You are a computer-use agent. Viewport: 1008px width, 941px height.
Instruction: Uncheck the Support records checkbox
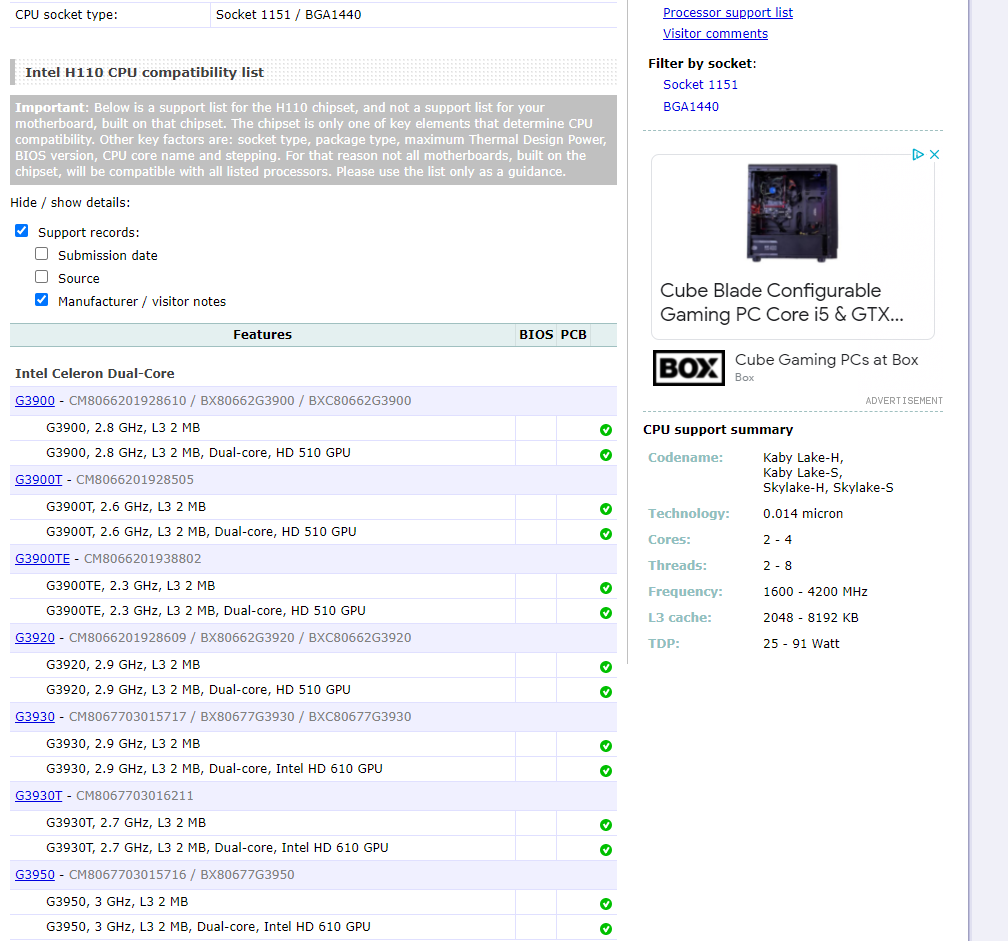[x=22, y=231]
